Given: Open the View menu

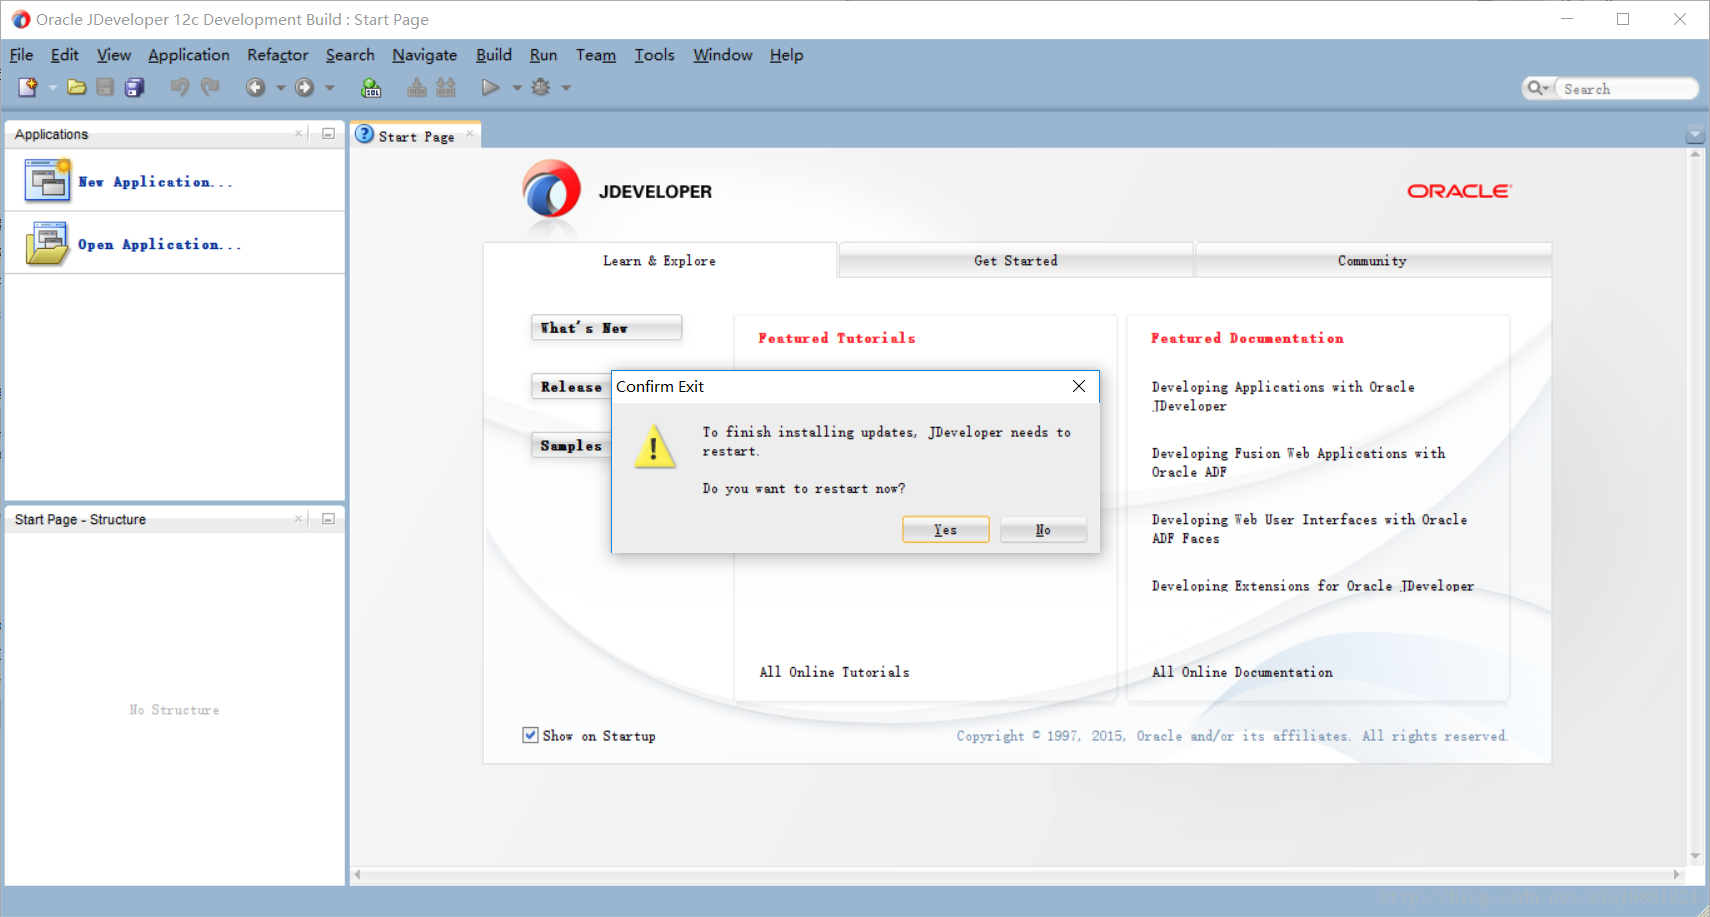Looking at the screenshot, I should [x=114, y=55].
